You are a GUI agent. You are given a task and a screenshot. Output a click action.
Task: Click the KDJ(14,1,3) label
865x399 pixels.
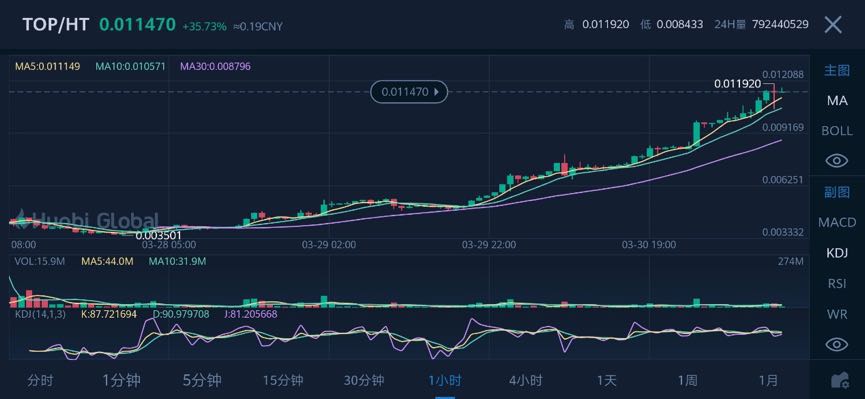point(40,314)
